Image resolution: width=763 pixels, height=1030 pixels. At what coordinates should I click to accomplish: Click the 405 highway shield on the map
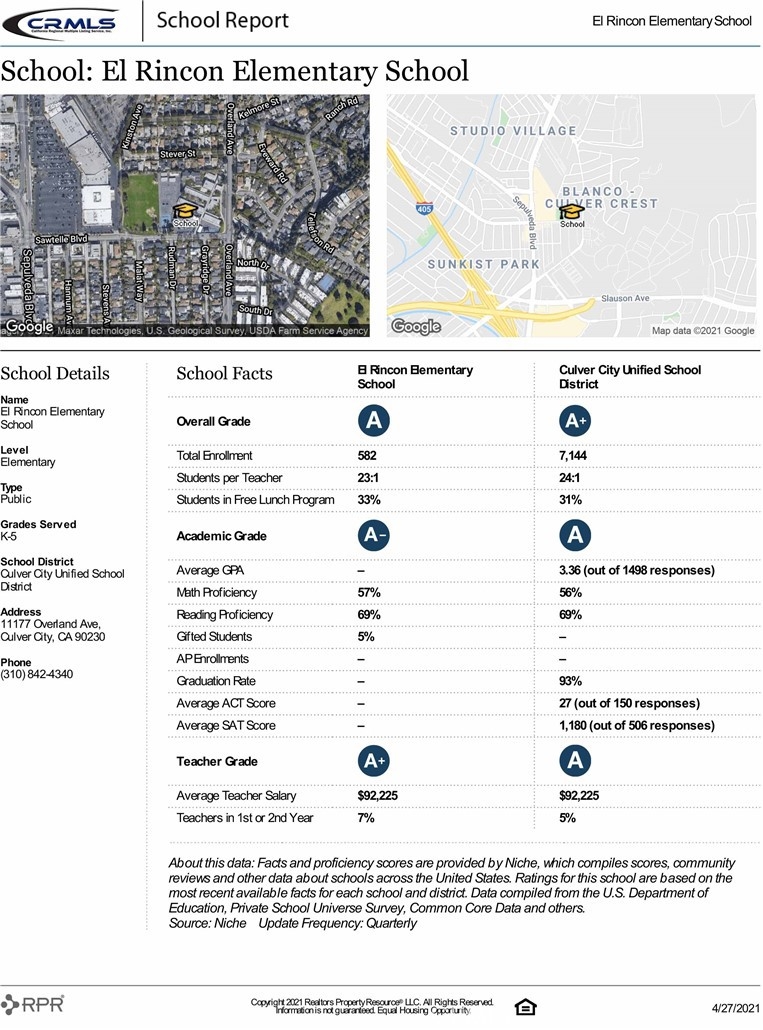pos(423,208)
